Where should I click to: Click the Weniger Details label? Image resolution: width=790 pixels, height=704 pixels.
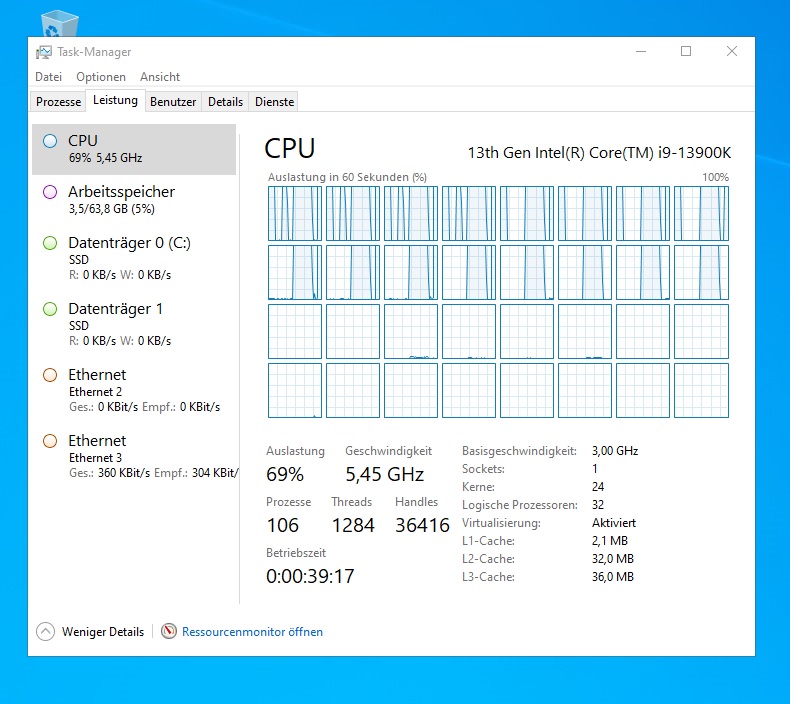(x=103, y=631)
